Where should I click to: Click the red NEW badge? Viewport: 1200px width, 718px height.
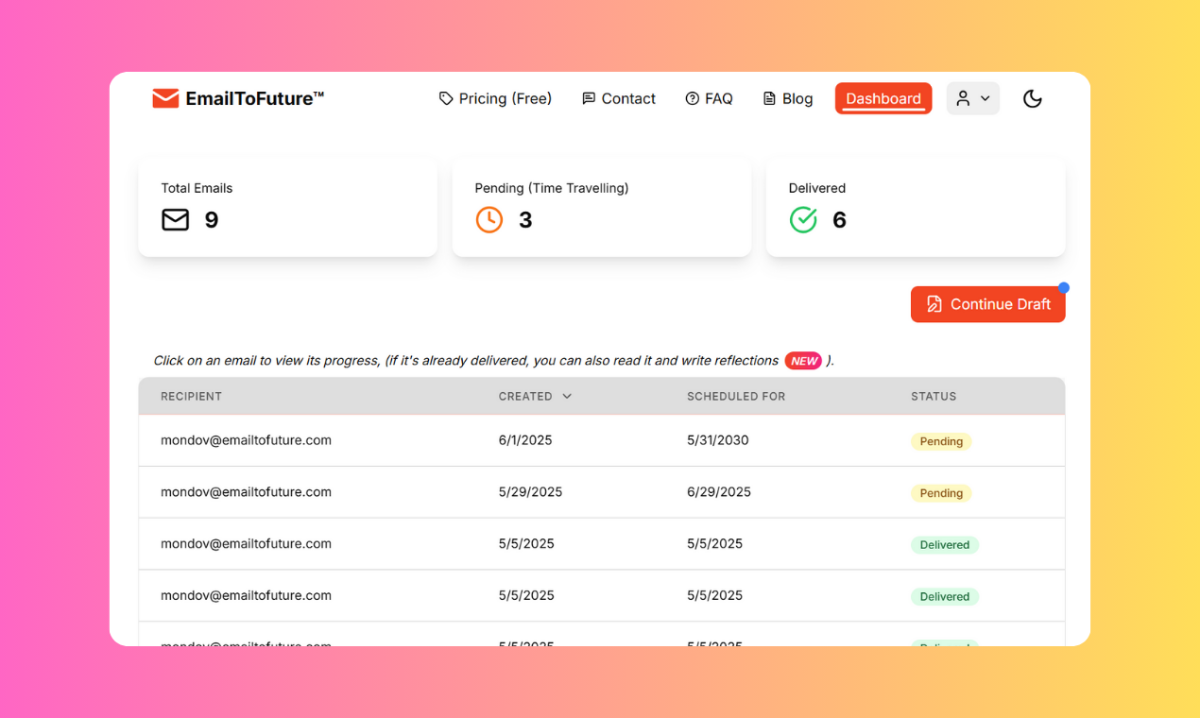[803, 361]
